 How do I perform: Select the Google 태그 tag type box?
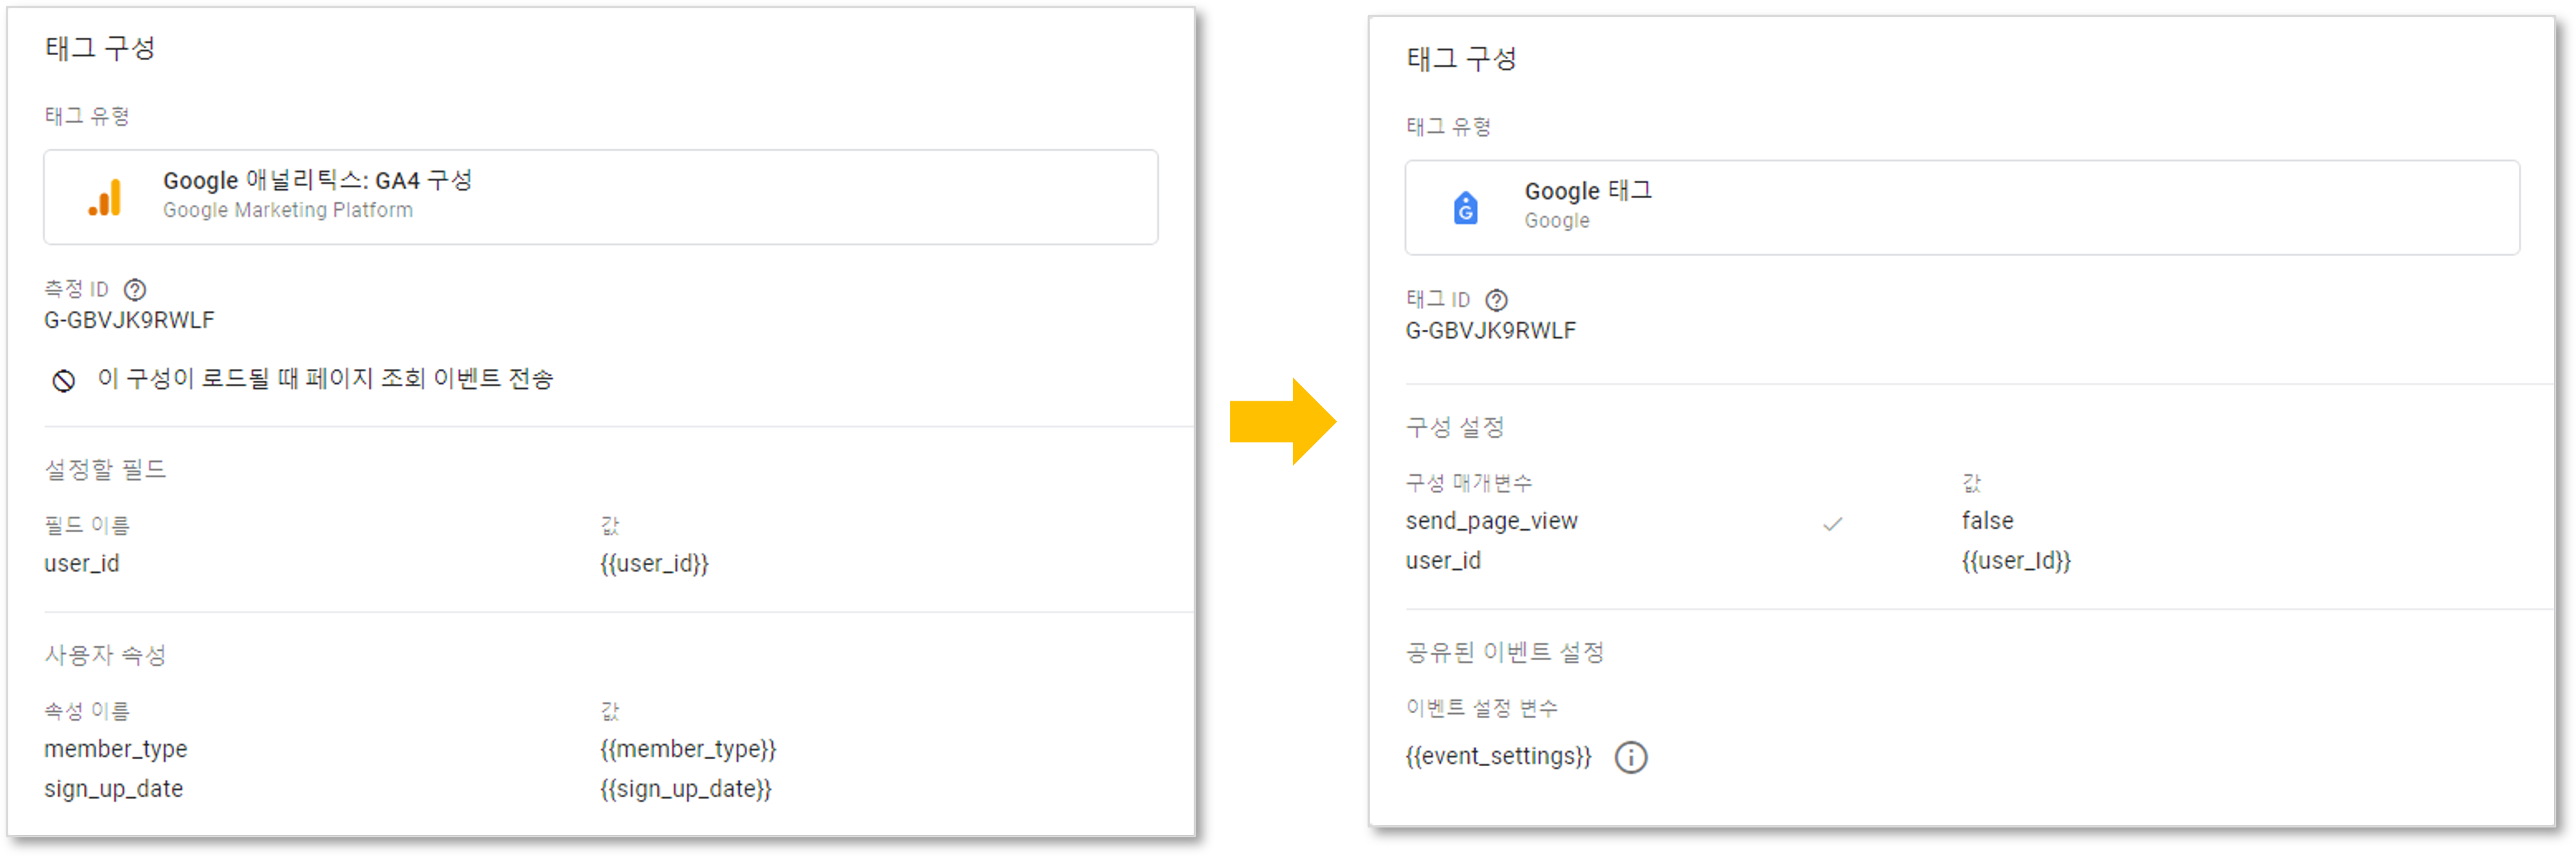[x=1962, y=207]
